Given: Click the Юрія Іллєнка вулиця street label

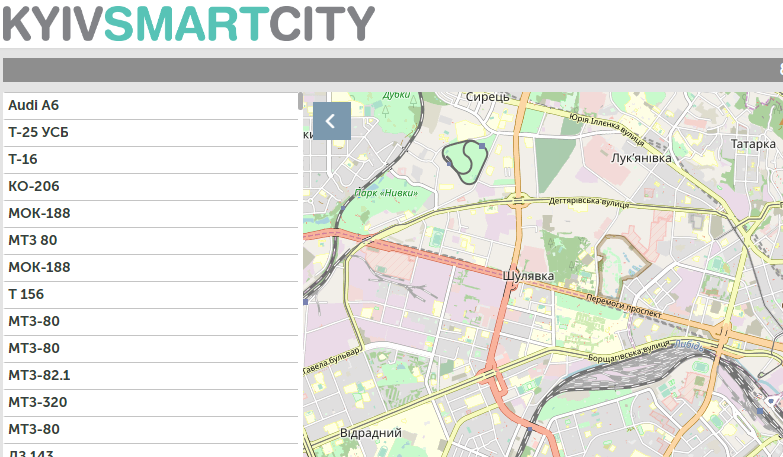Looking at the screenshot, I should point(607,129).
